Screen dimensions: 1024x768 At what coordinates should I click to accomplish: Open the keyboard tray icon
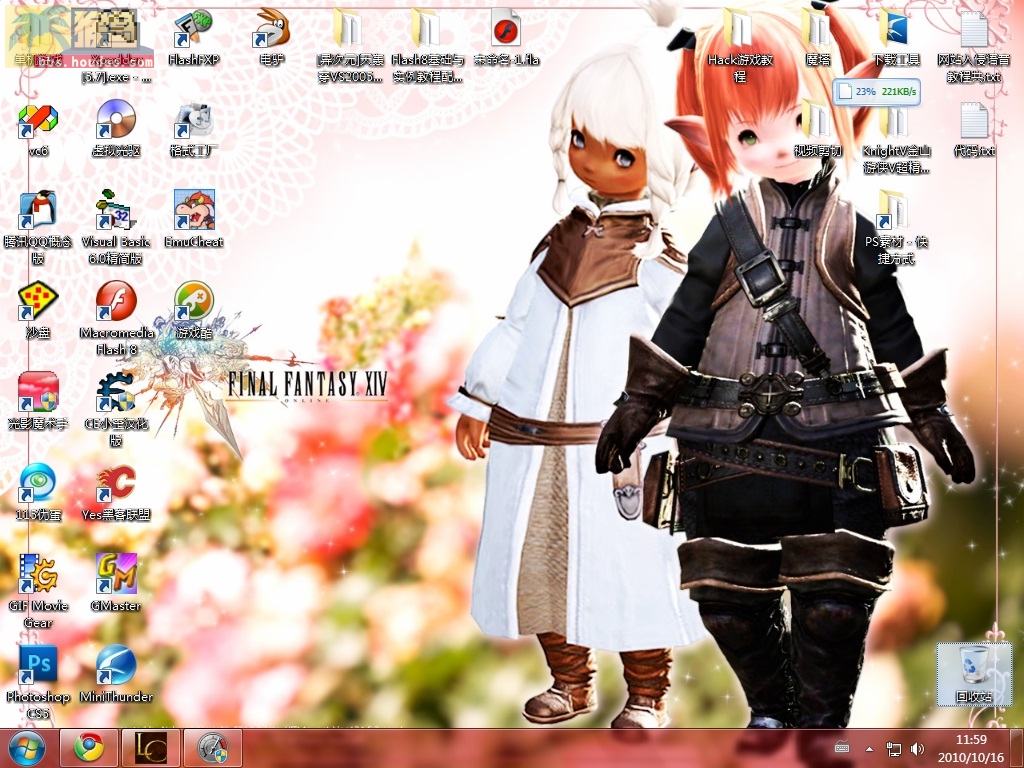click(x=842, y=748)
